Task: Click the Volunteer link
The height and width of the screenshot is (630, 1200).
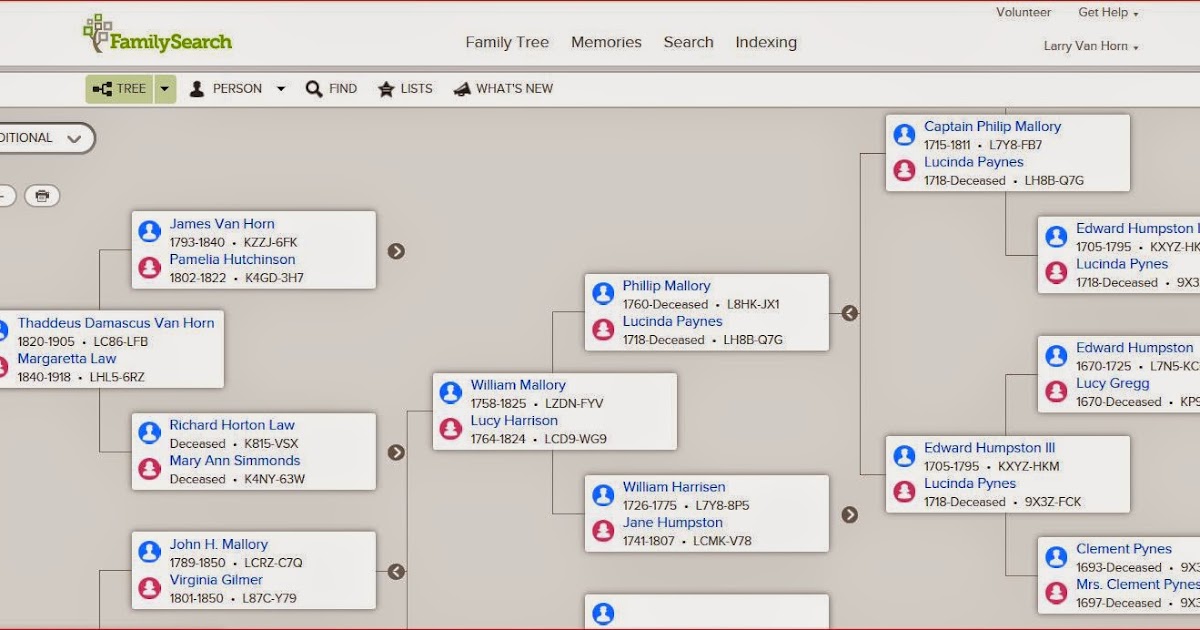Action: tap(1023, 12)
